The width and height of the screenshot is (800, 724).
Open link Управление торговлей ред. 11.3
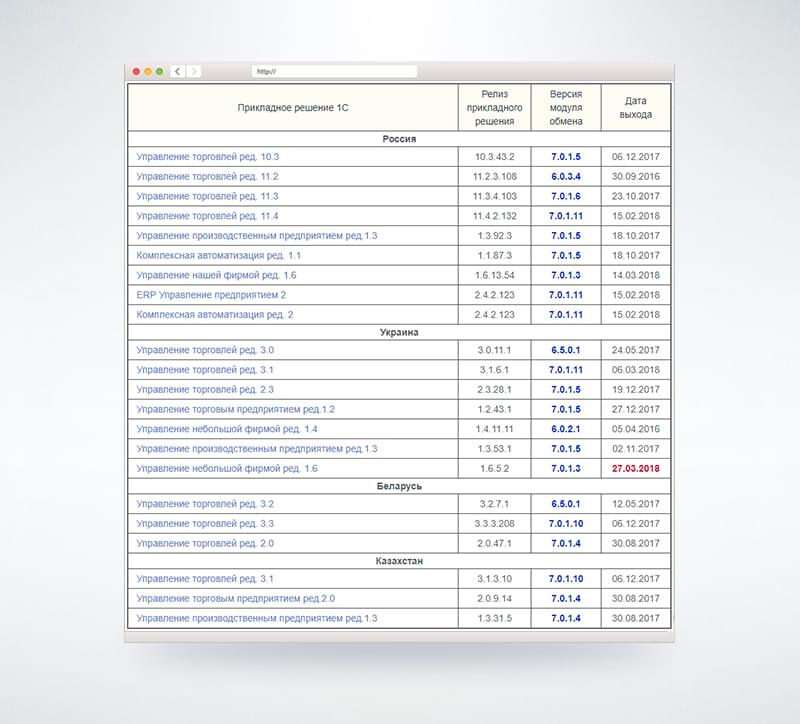tap(207, 196)
